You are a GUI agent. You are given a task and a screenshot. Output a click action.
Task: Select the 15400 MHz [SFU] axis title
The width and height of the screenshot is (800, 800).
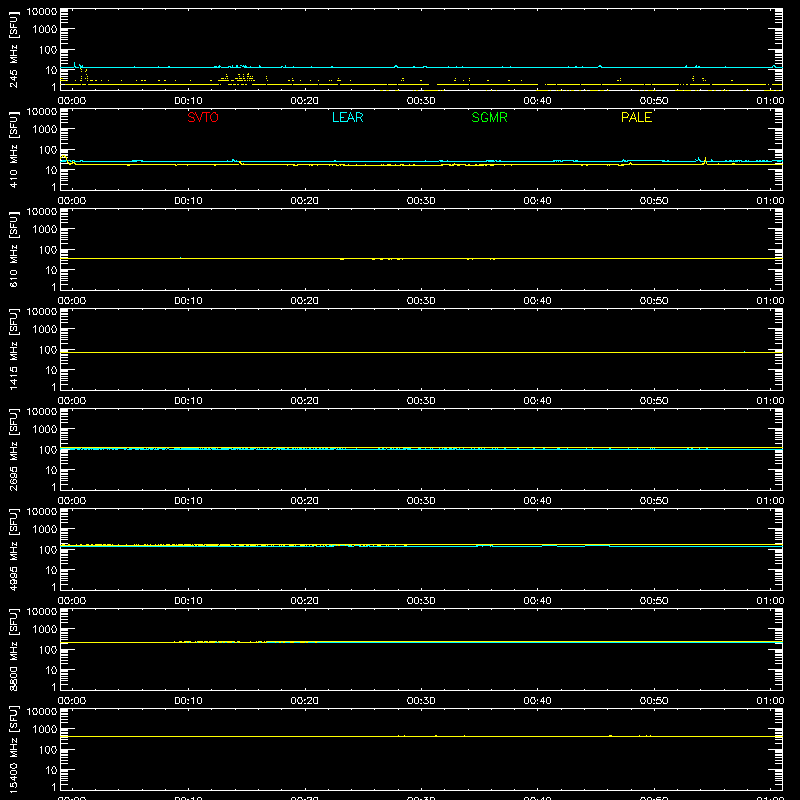[13, 749]
